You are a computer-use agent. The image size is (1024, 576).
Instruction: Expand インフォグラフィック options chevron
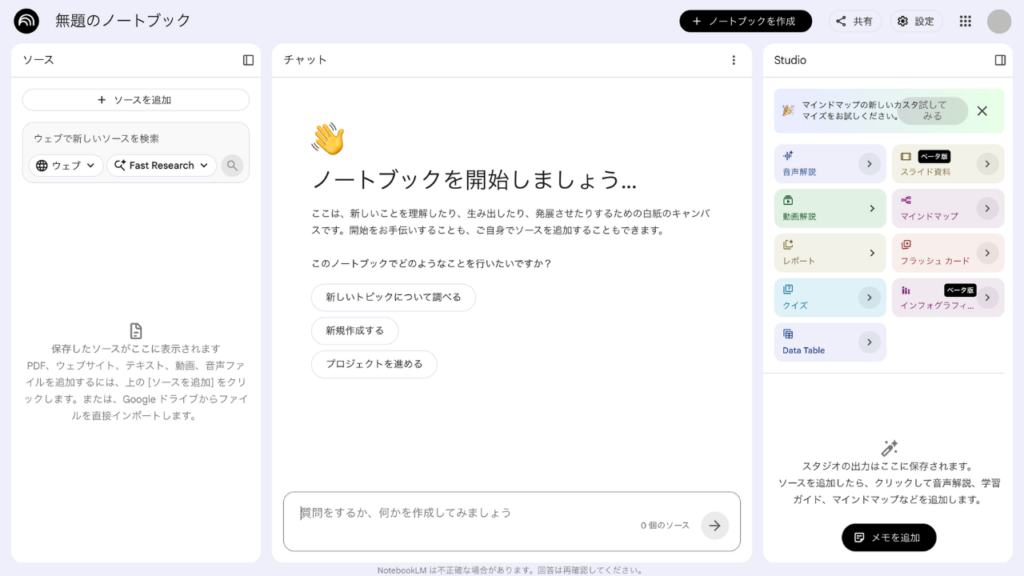click(x=987, y=298)
